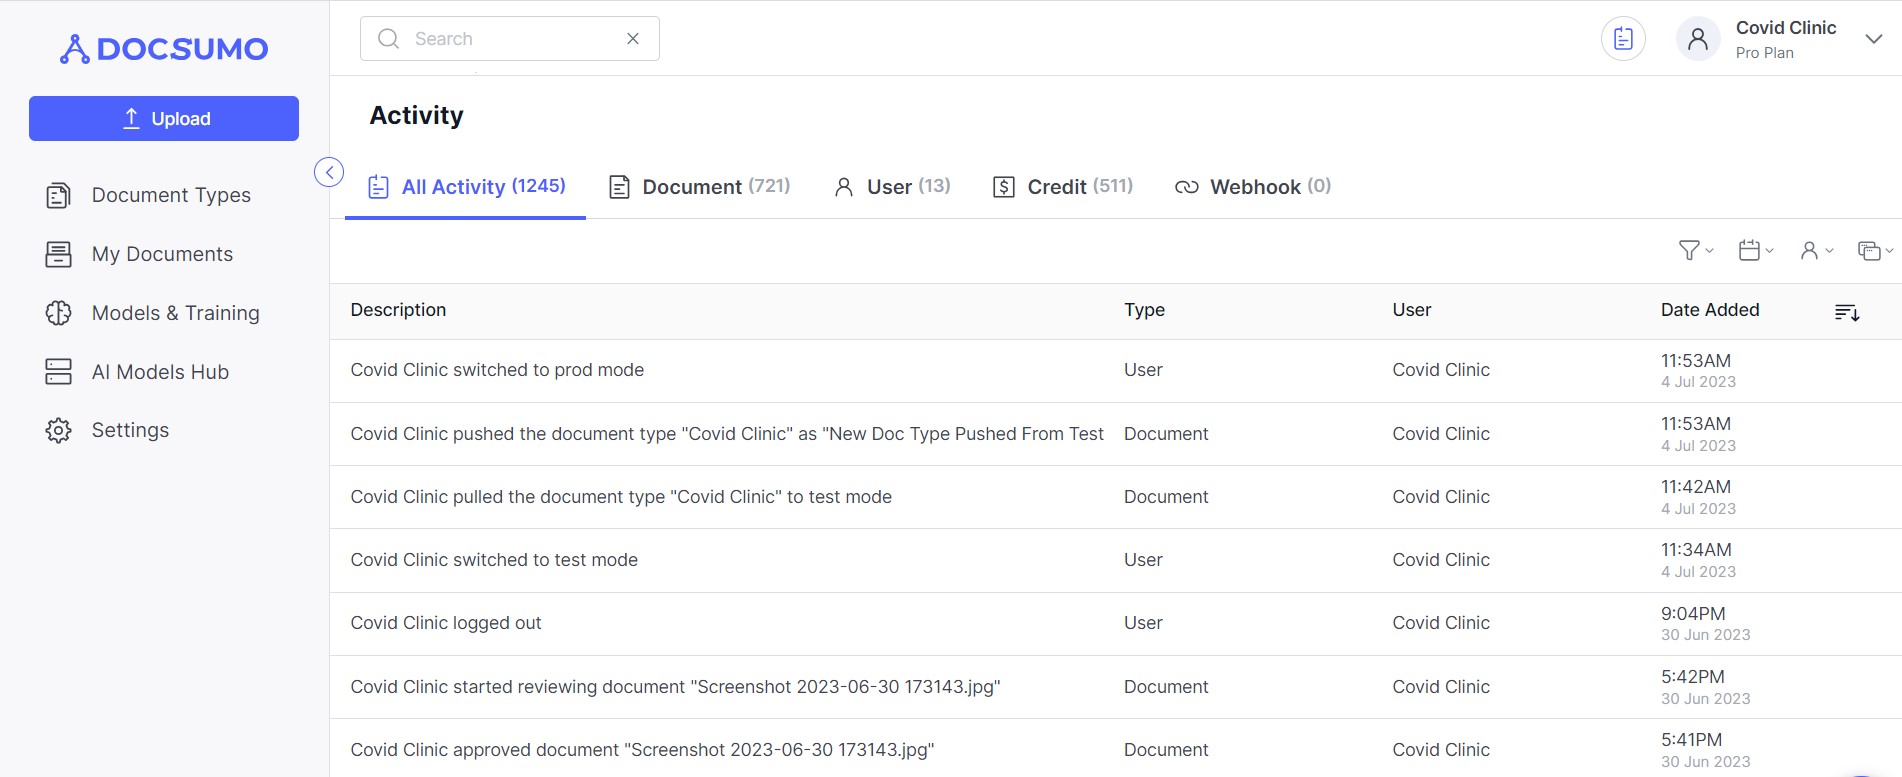Collapse the sidebar with the arrow button
1902x777 pixels.
click(x=329, y=172)
